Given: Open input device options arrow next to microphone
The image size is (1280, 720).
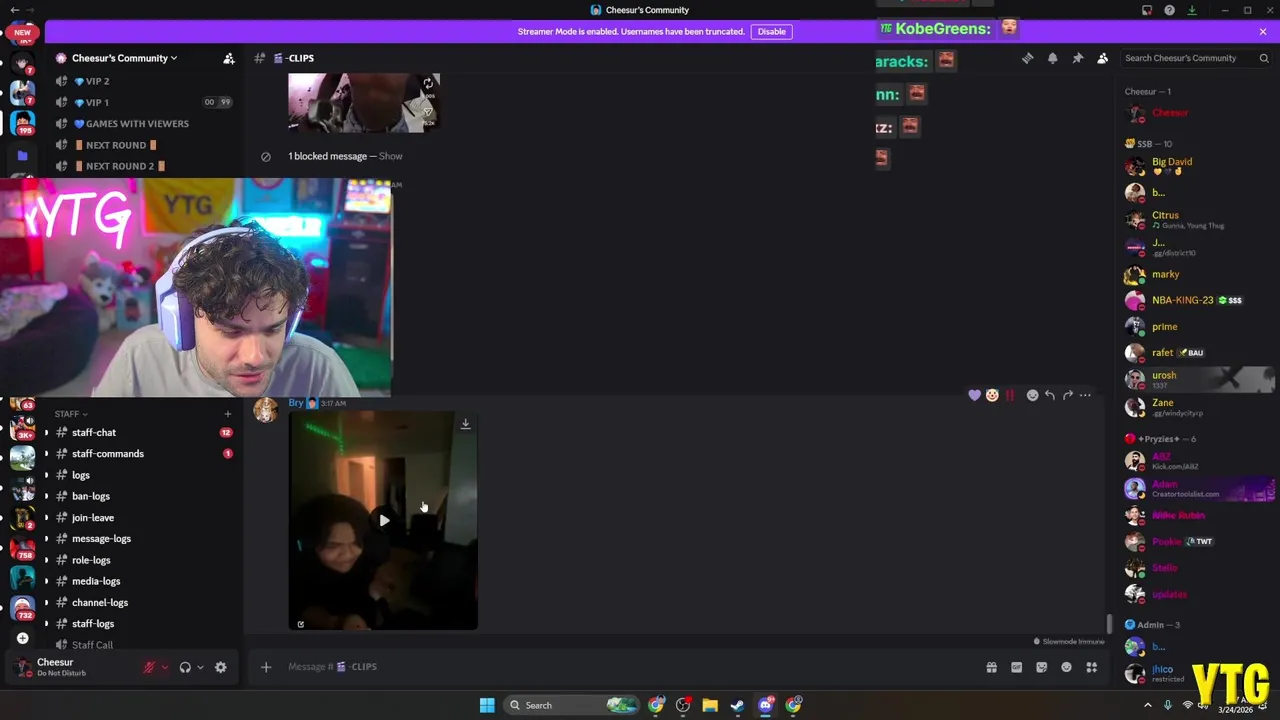Looking at the screenshot, I should click(164, 667).
